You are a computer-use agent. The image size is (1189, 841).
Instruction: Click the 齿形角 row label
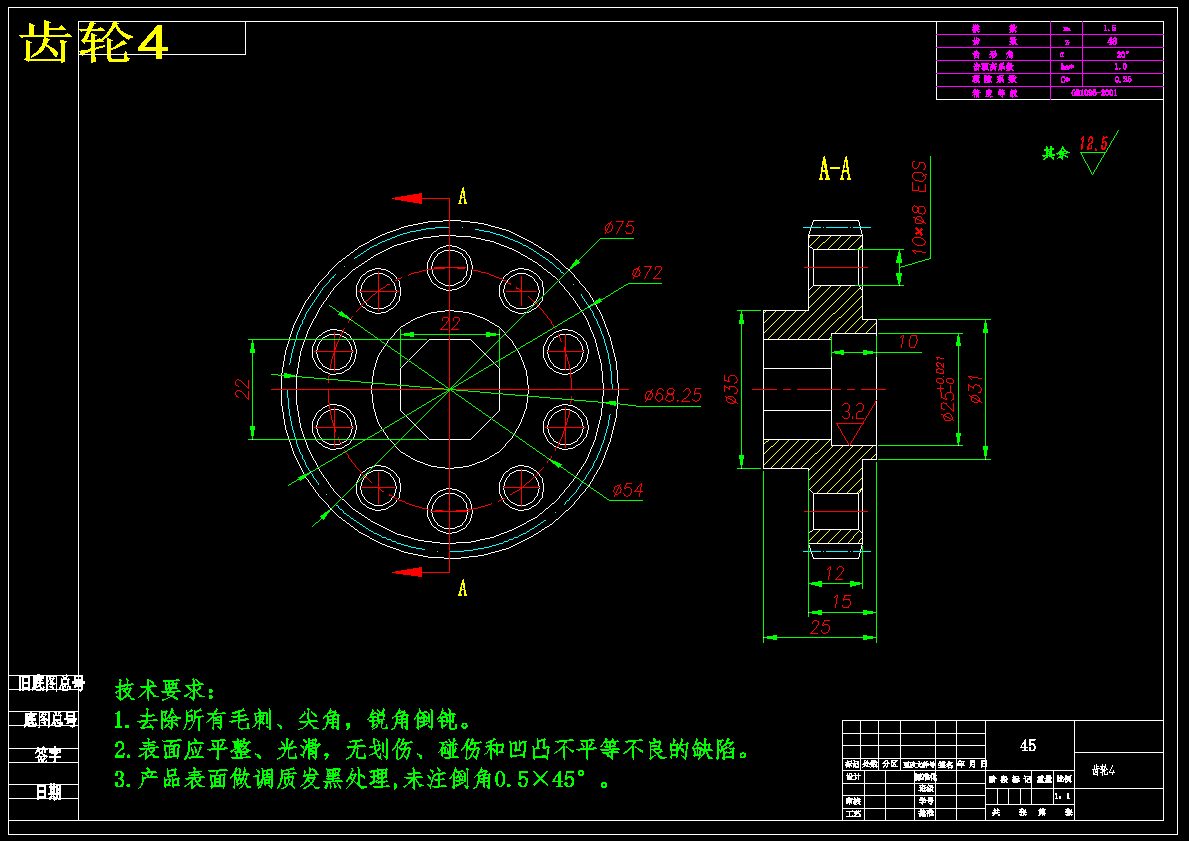point(993,55)
